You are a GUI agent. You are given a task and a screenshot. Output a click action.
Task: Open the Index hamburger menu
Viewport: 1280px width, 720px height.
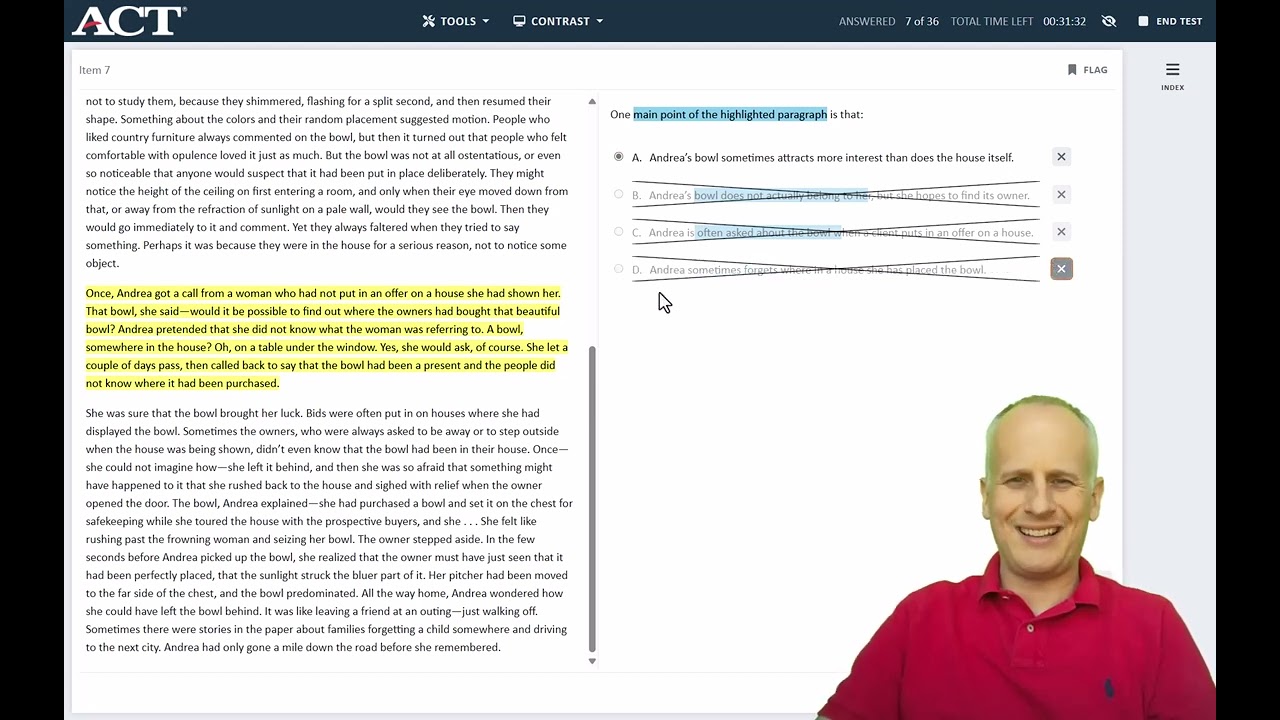tap(1172, 75)
